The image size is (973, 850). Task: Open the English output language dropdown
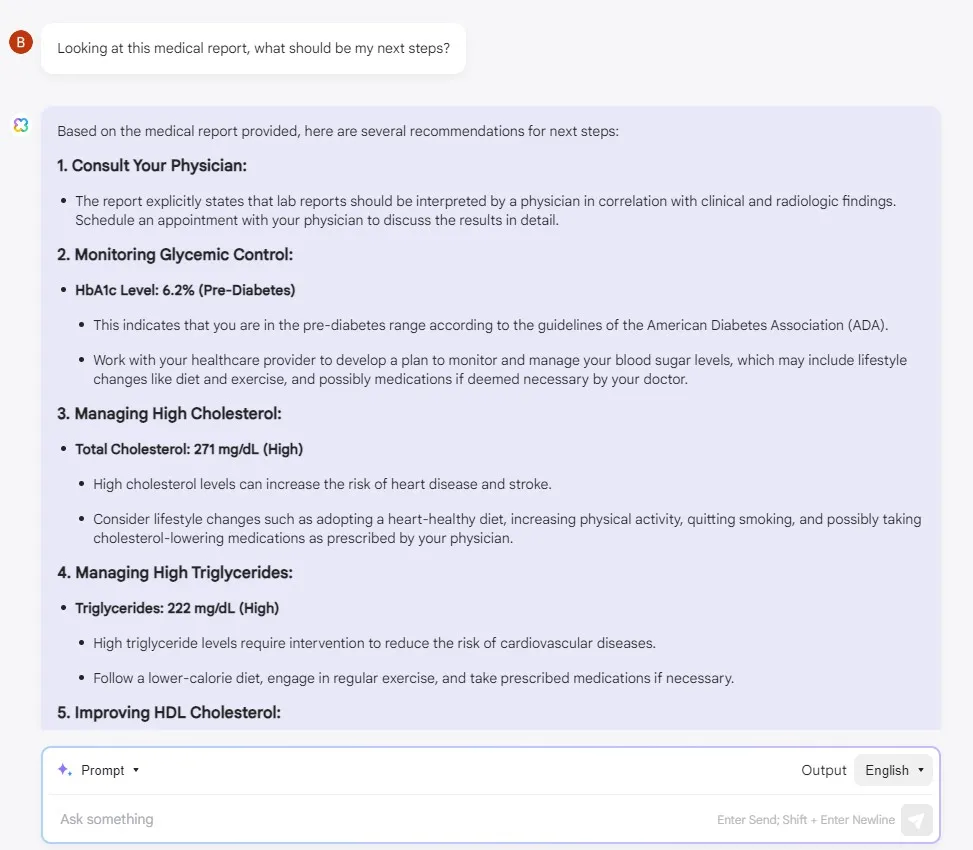[x=893, y=770]
